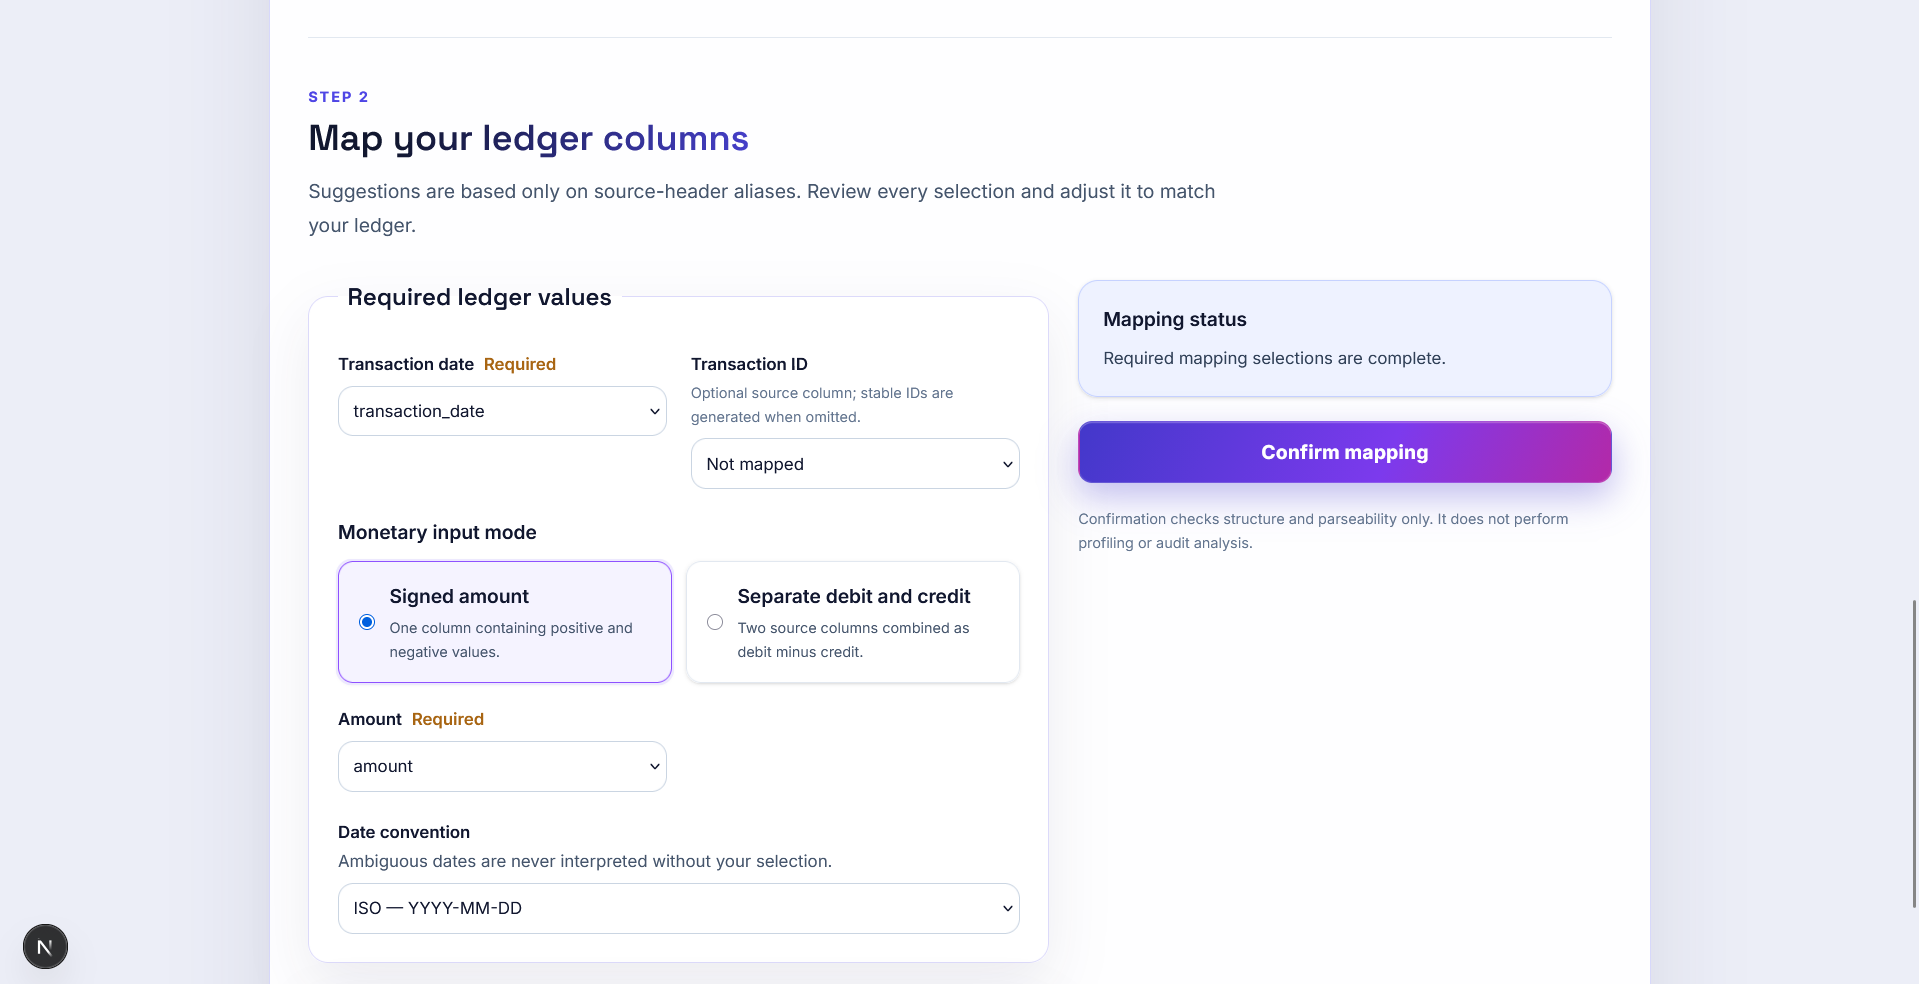The image size is (1919, 984).
Task: Choose the Signed amount option card
Action: click(x=505, y=622)
